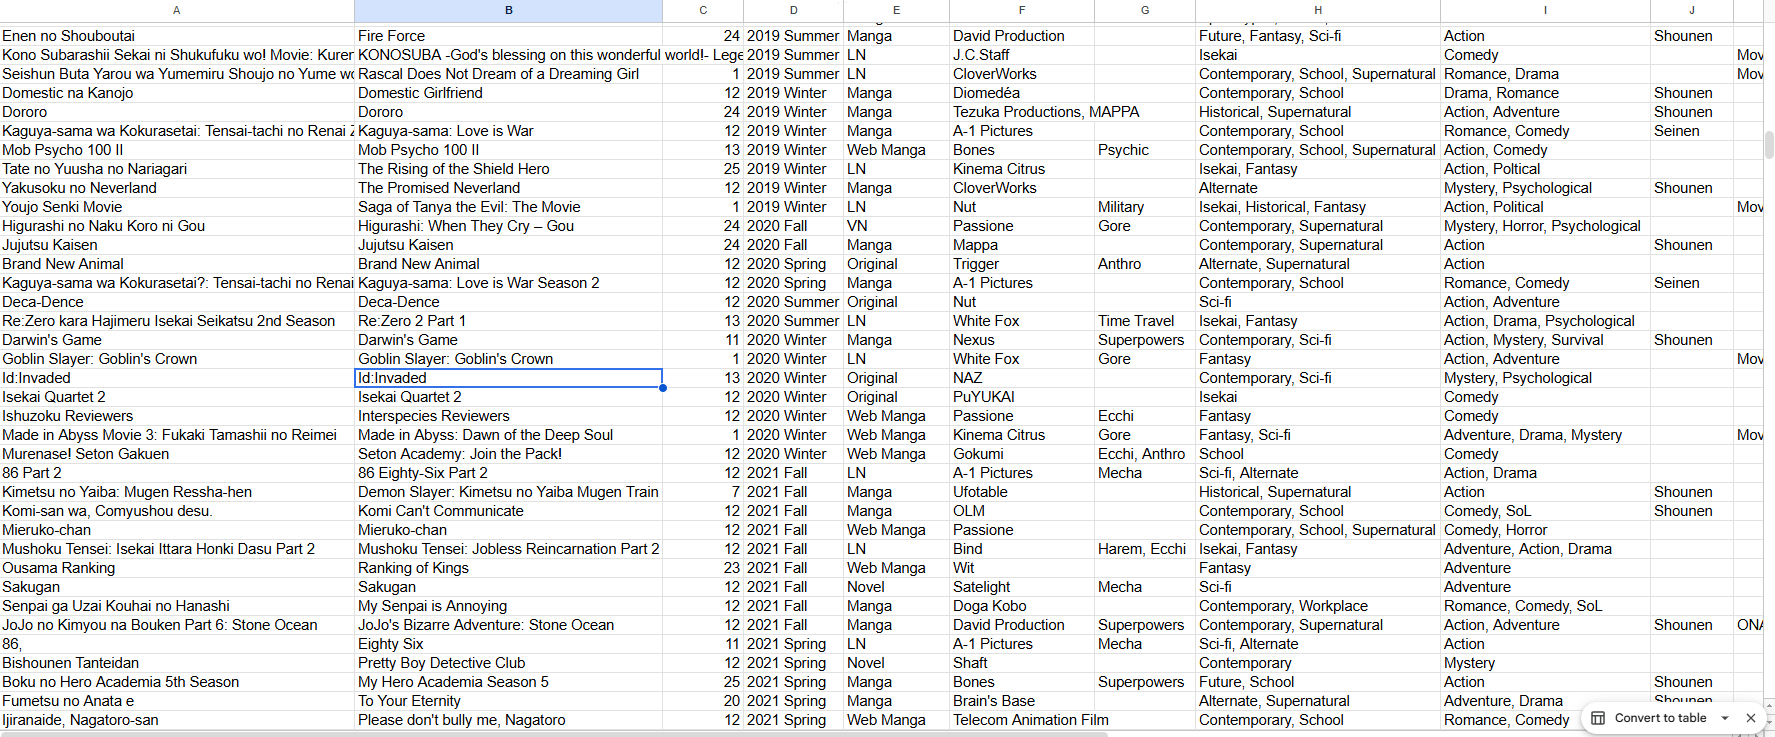This screenshot has height=737, width=1775.
Task: Select 'My Senpai is Annoying' cell
Action: coord(508,606)
